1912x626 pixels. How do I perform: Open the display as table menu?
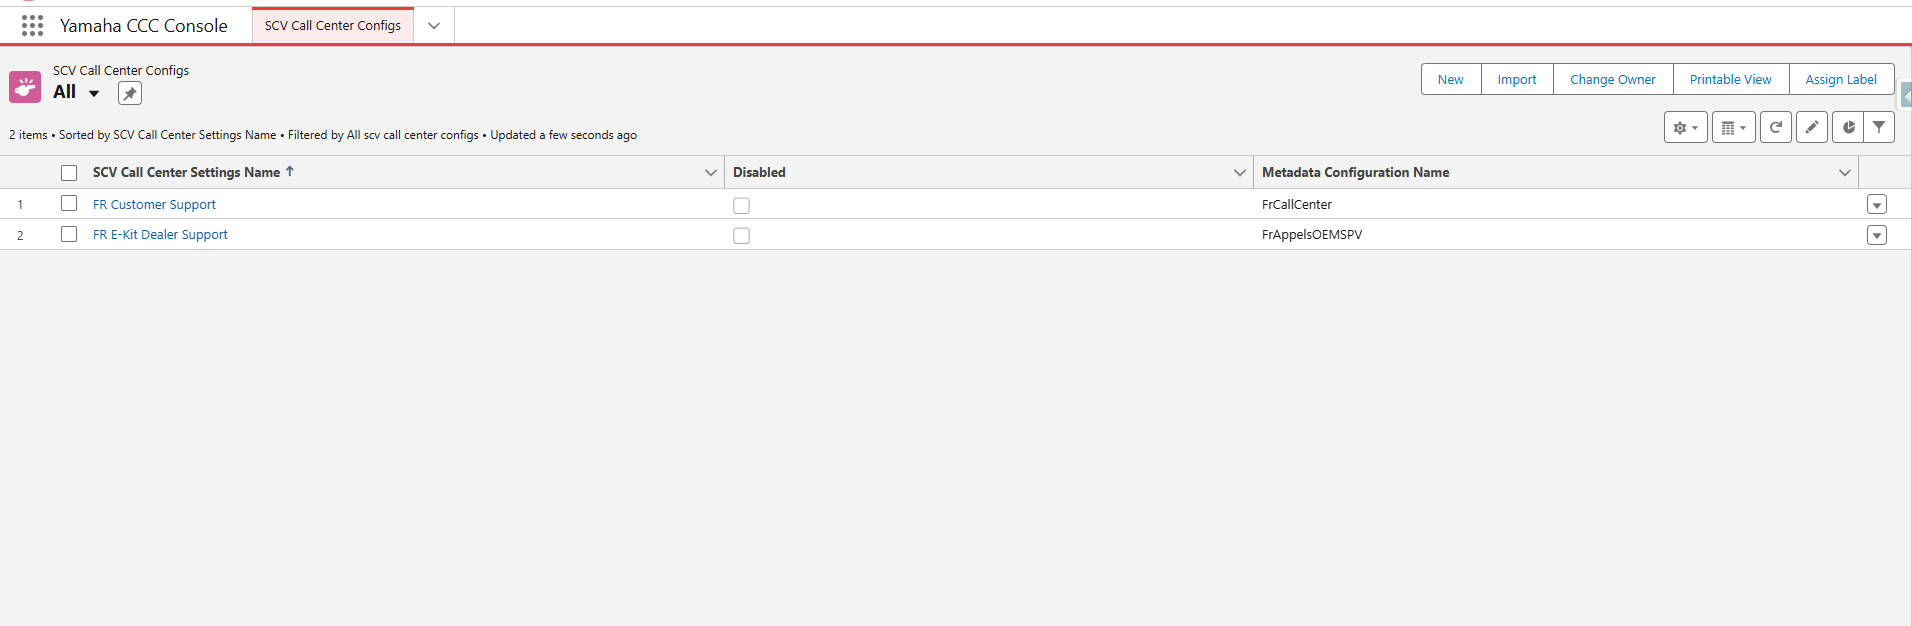point(1733,128)
